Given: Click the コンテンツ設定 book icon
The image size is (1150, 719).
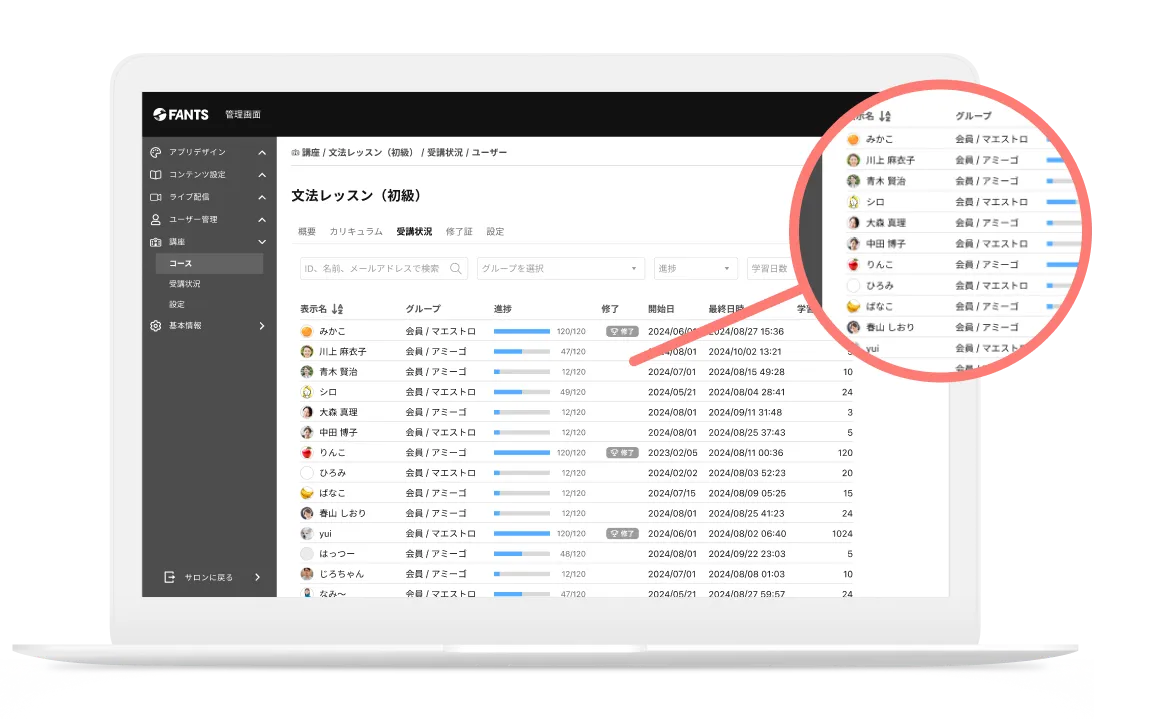Looking at the screenshot, I should tap(155, 175).
